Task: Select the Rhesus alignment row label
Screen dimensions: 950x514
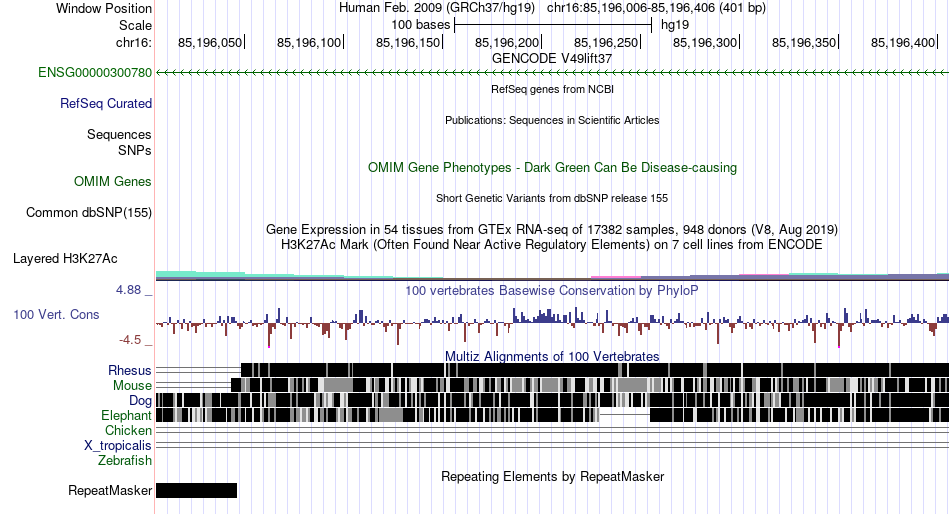Action: (130, 370)
